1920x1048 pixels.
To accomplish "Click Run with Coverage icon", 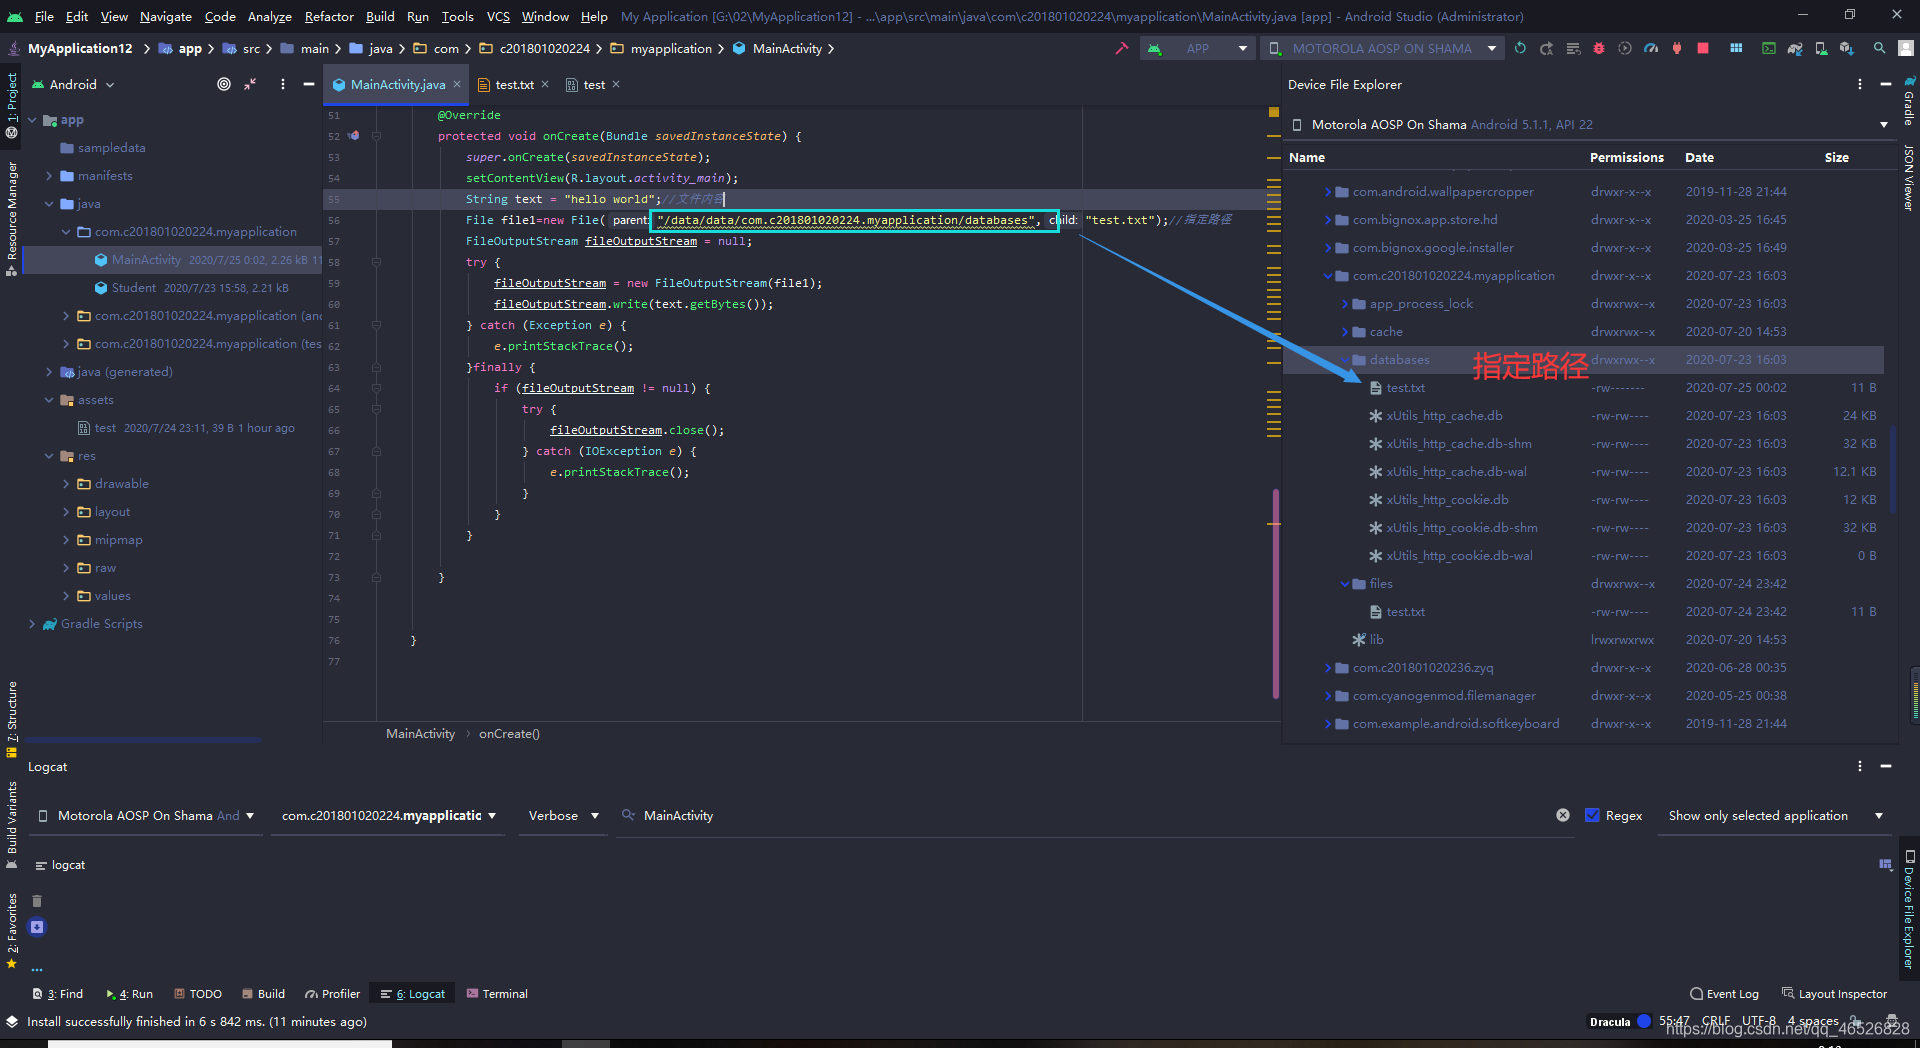I will pyautogui.click(x=1625, y=48).
